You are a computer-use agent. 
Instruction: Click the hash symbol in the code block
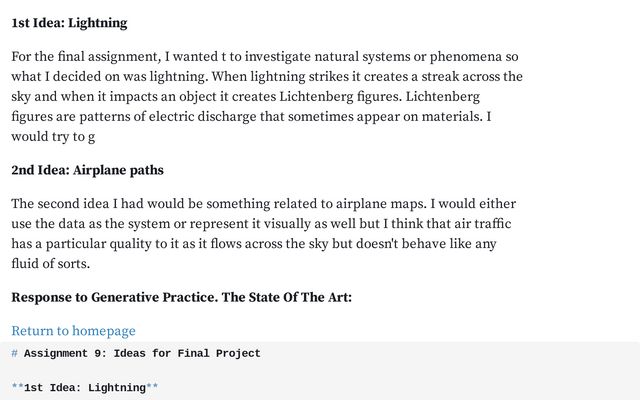point(14,353)
